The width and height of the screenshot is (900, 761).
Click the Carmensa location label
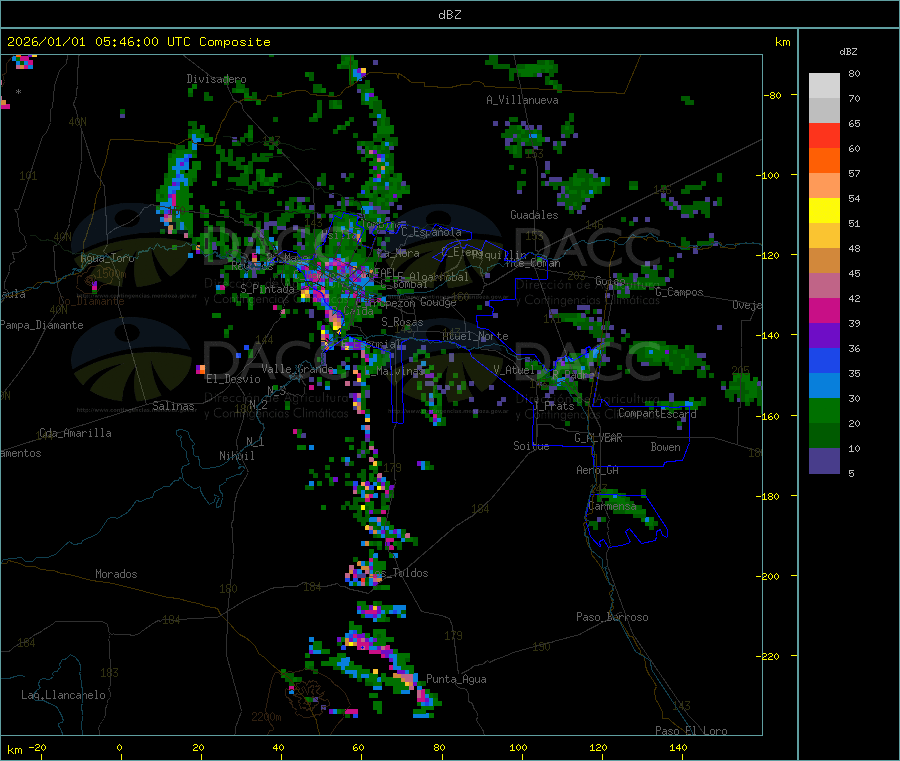[612, 506]
